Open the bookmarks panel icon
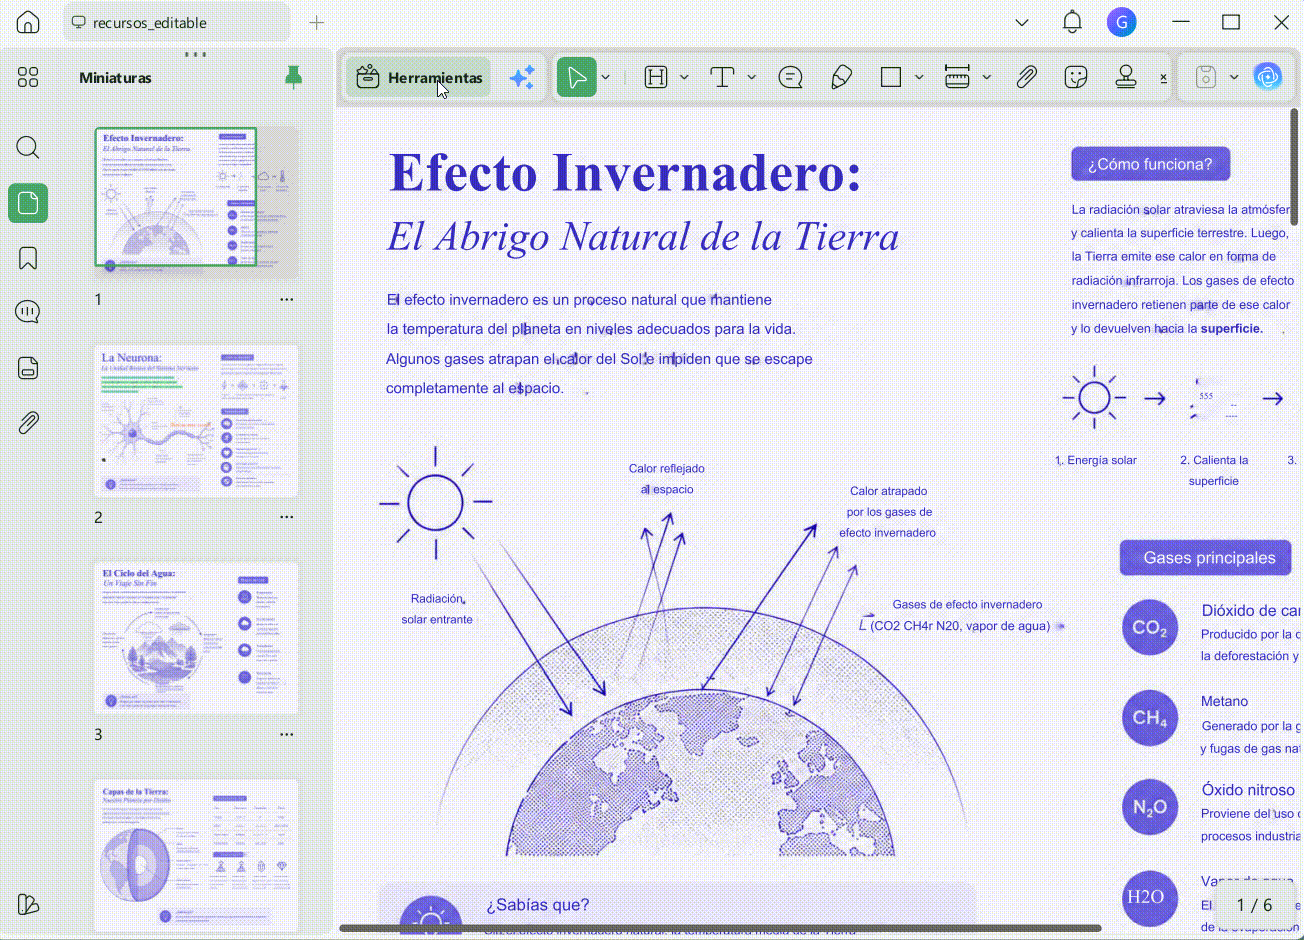Screen dimensions: 1304x940 click(28, 258)
